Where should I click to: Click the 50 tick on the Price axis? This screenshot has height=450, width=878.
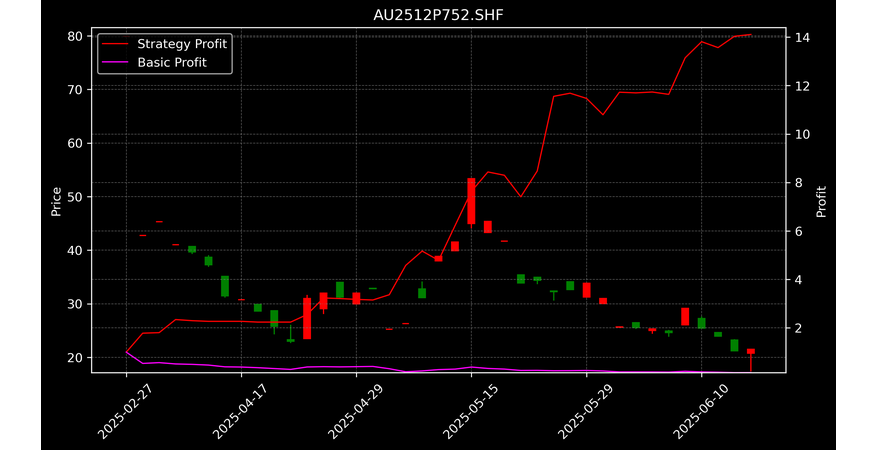point(76,197)
